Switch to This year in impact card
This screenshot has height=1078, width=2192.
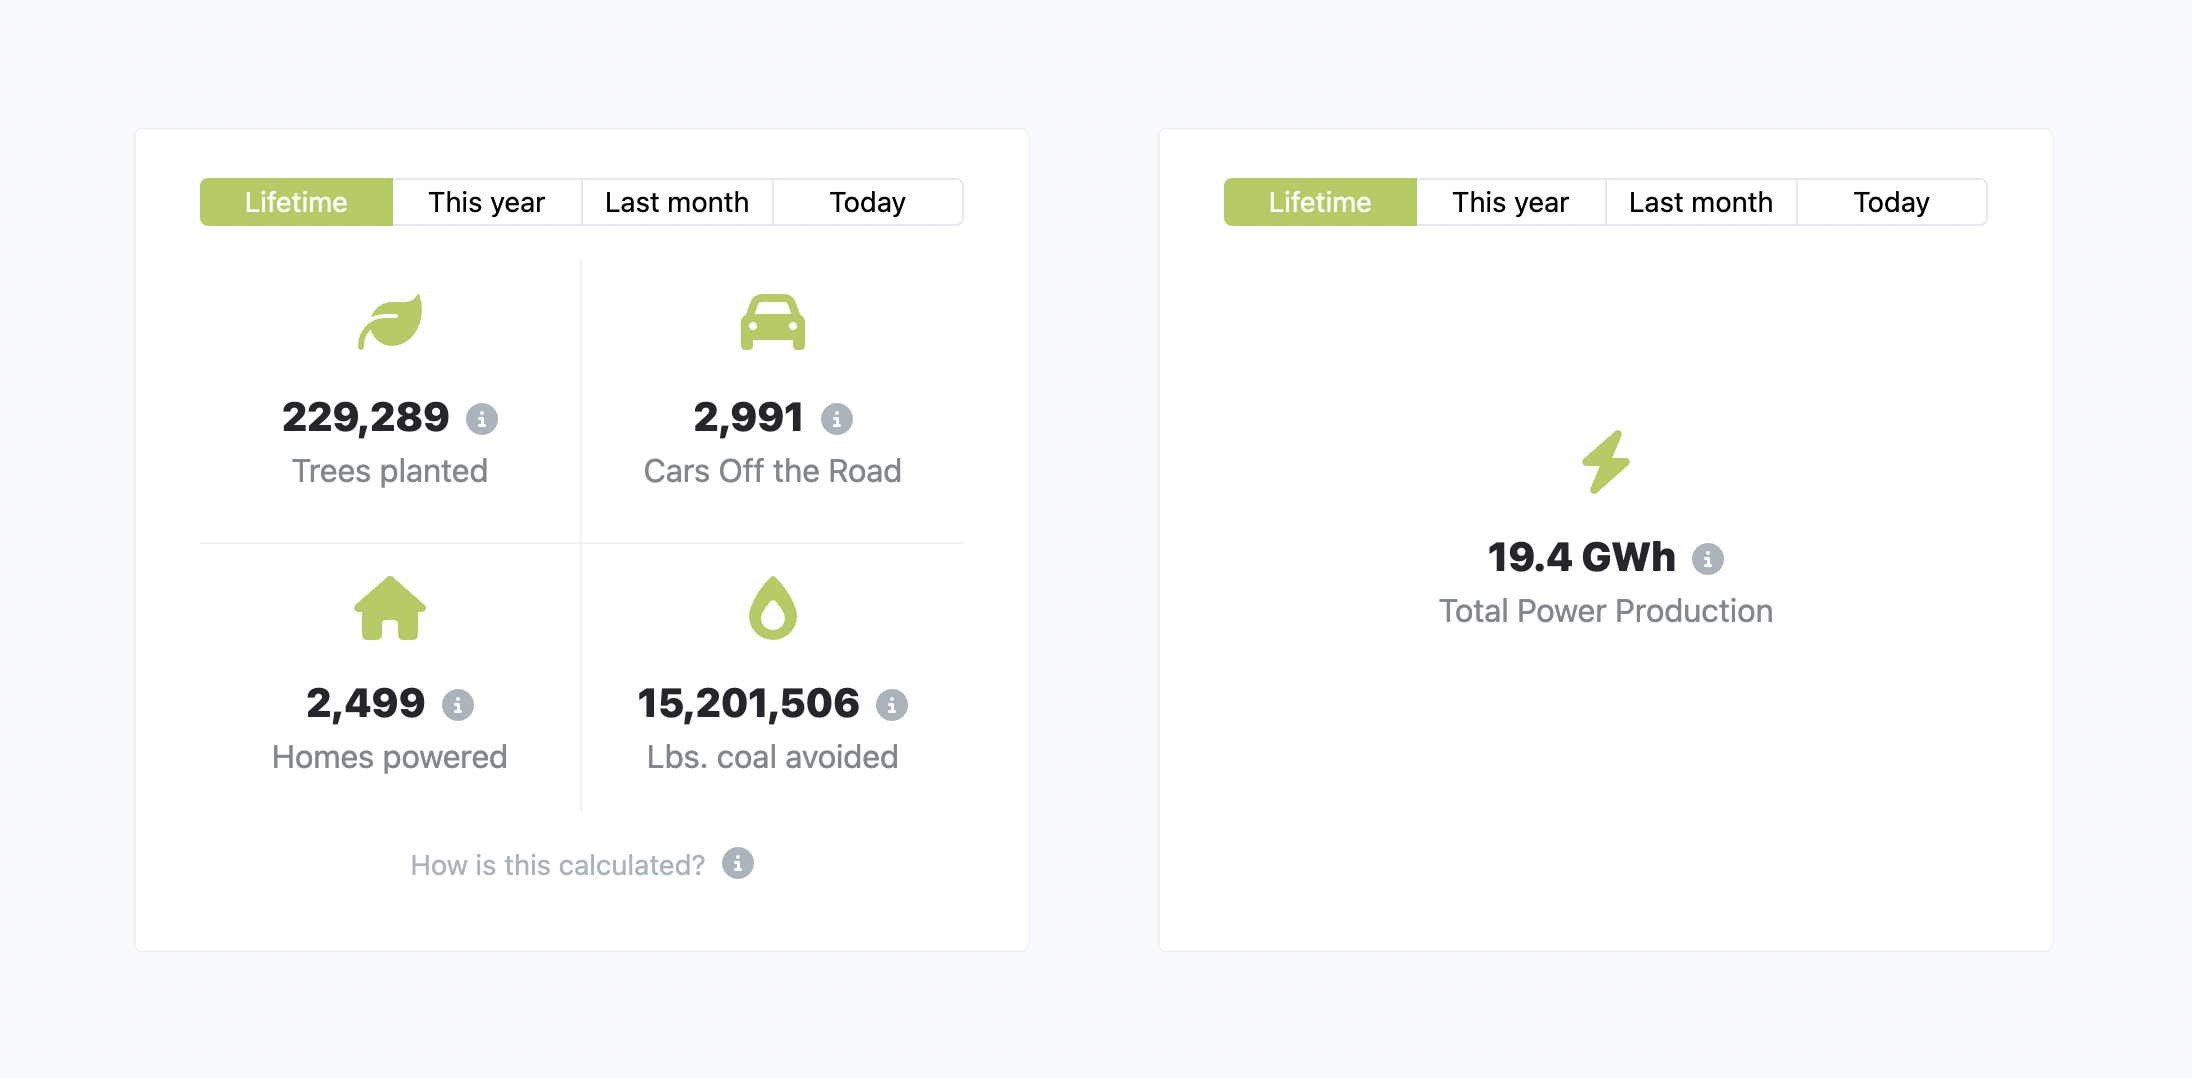pyautogui.click(x=487, y=202)
